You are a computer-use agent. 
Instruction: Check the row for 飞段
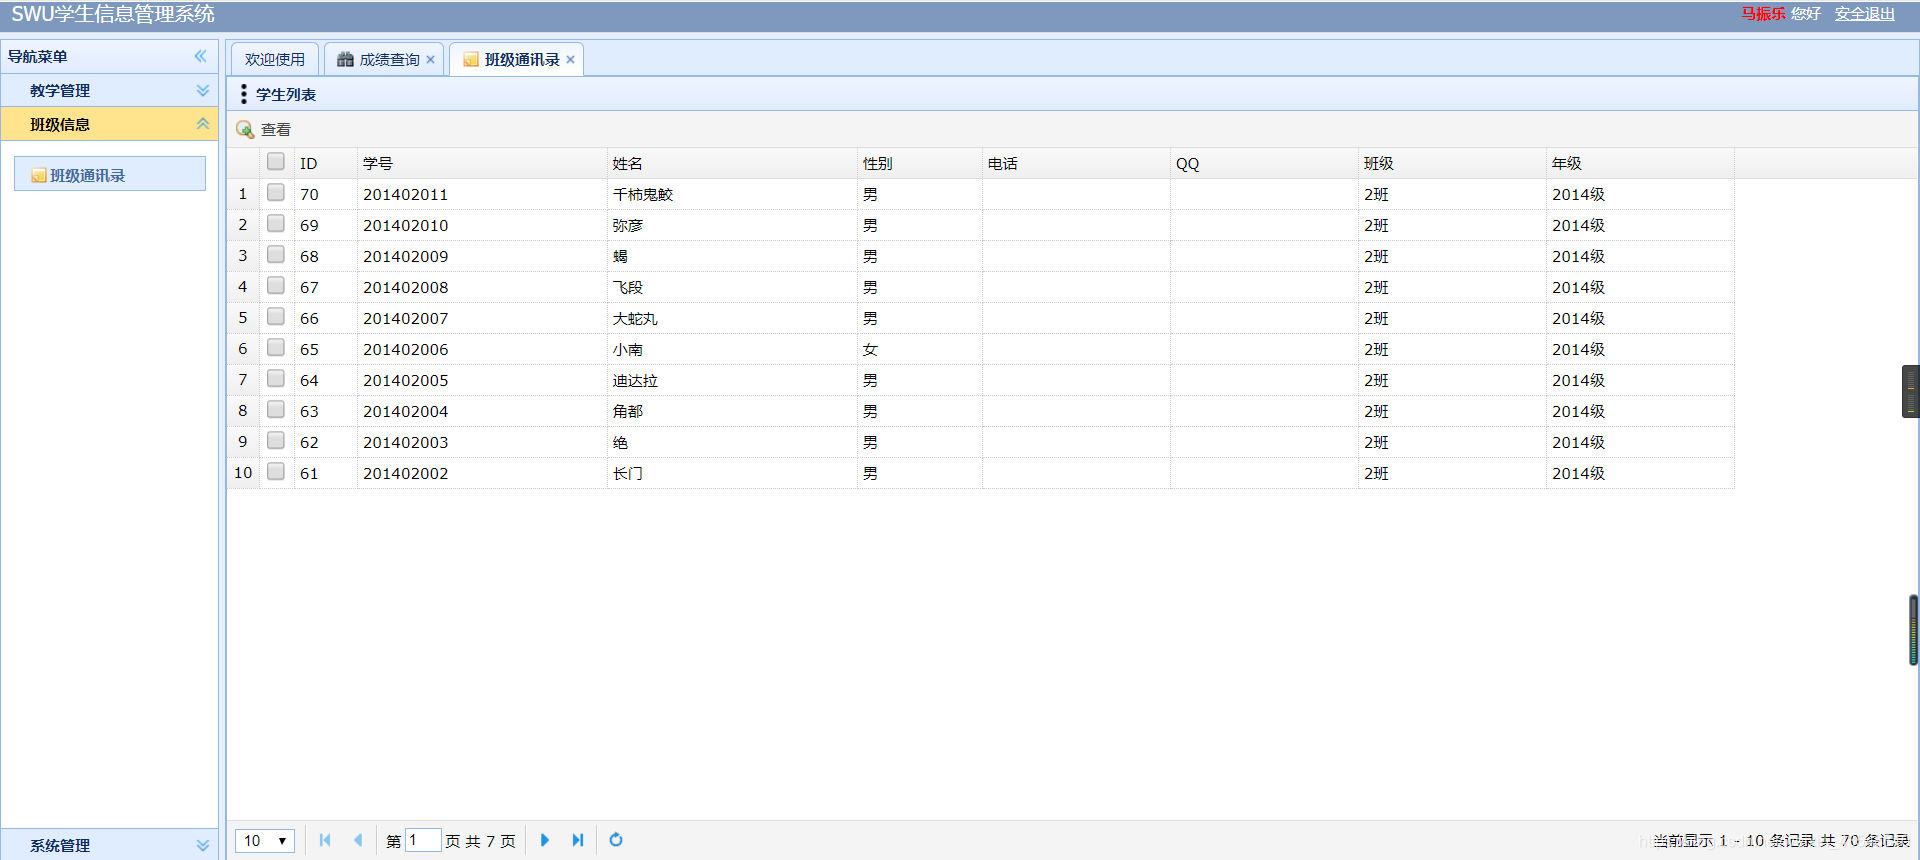click(276, 285)
